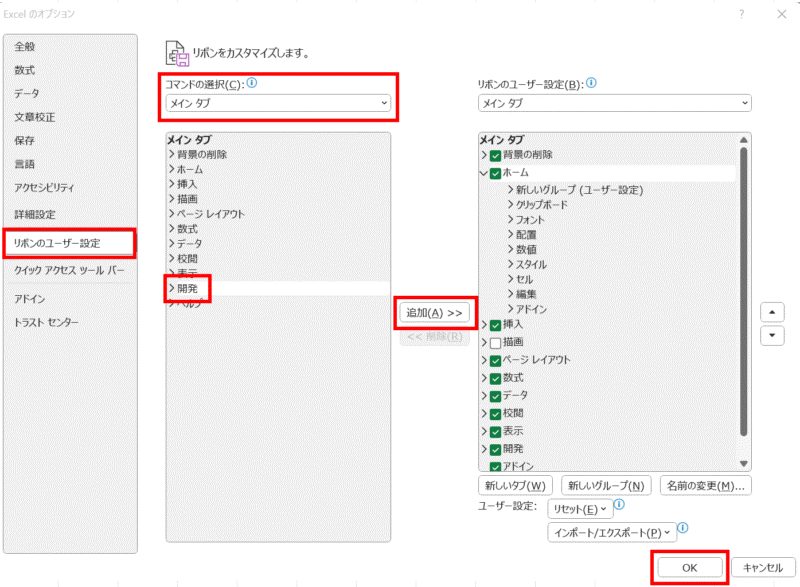Select 校閲 in the left command list

click(187, 259)
